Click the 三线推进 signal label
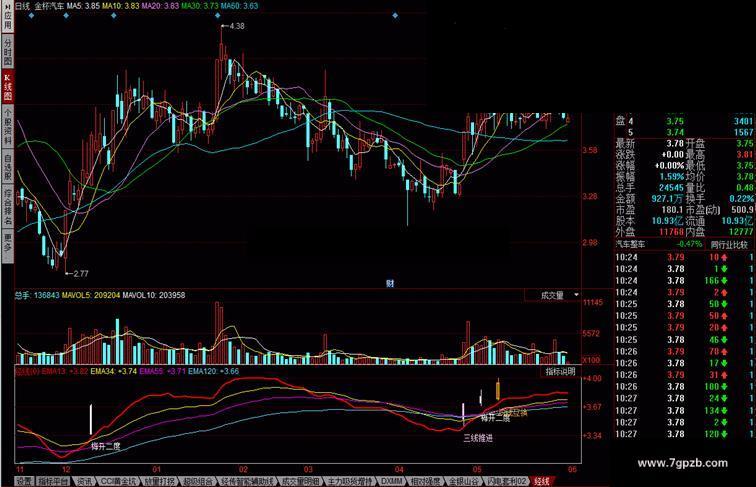This screenshot has height=487, width=756. [478, 438]
